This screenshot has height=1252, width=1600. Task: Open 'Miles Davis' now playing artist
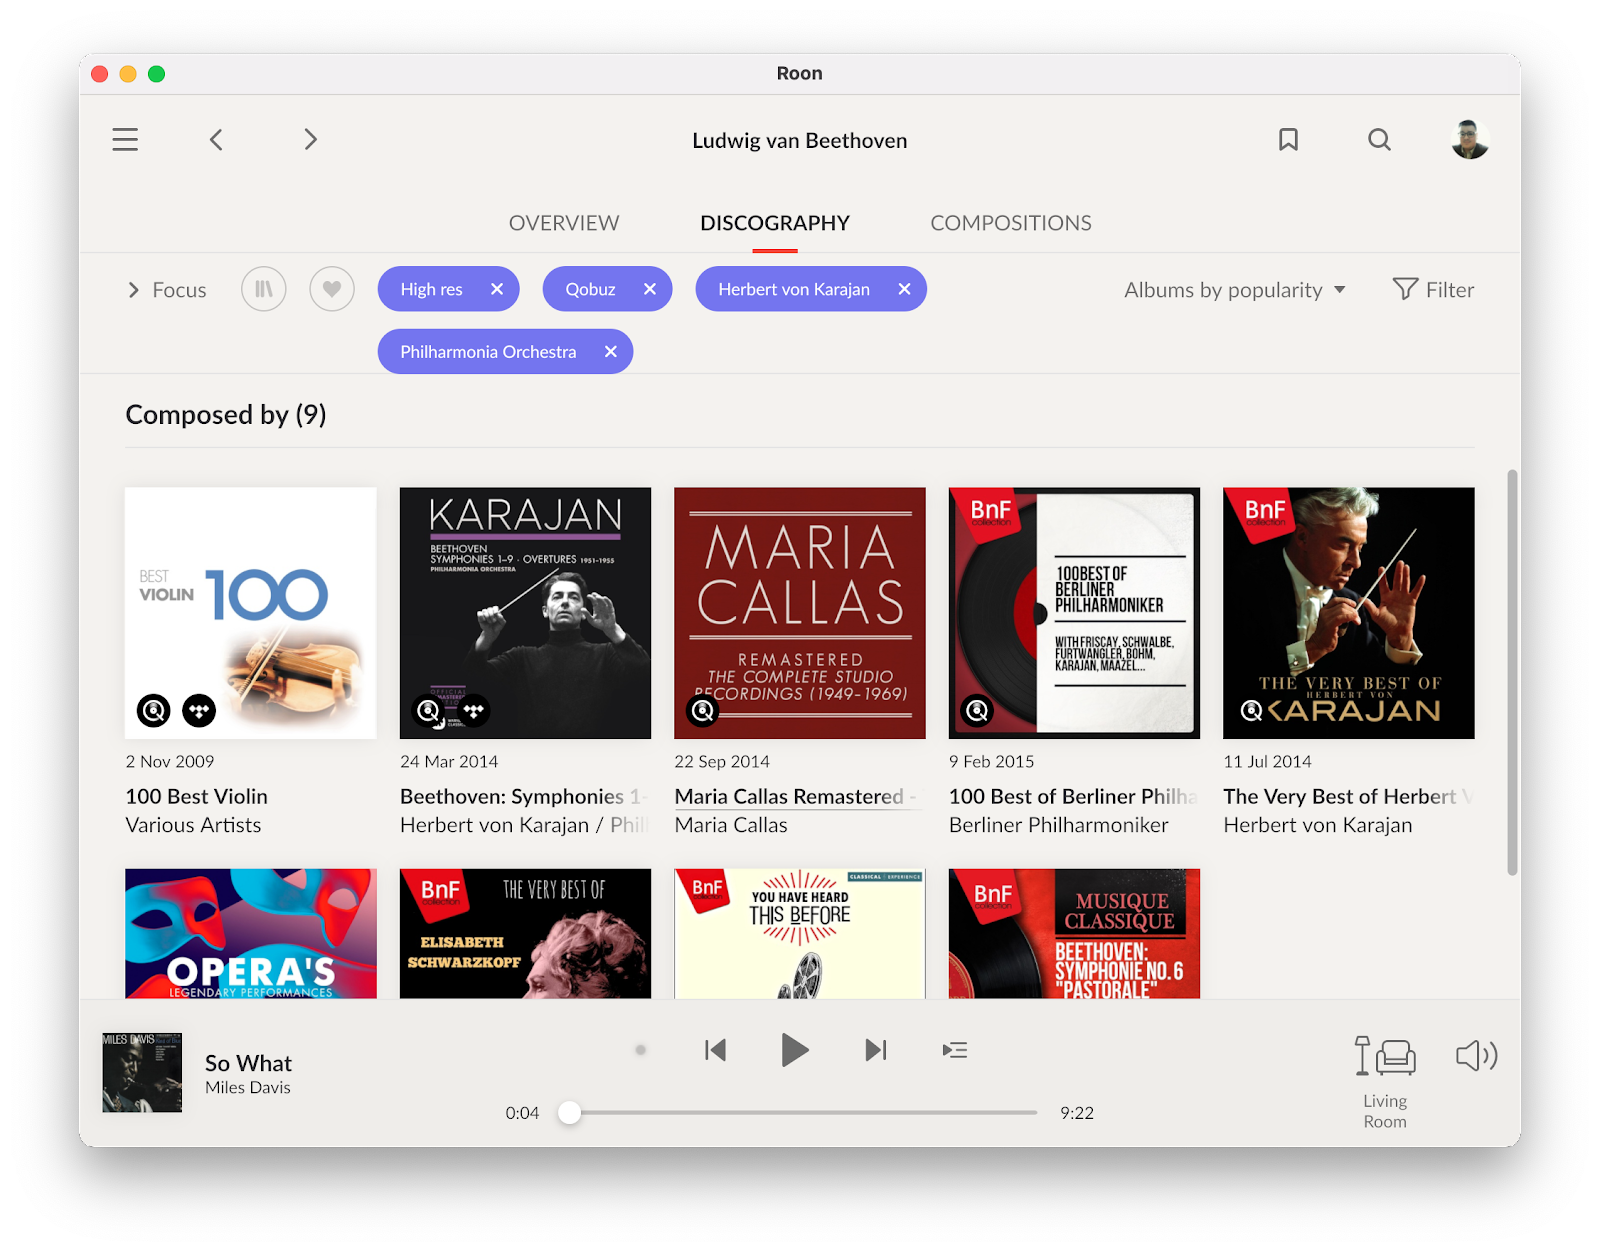click(x=248, y=1088)
